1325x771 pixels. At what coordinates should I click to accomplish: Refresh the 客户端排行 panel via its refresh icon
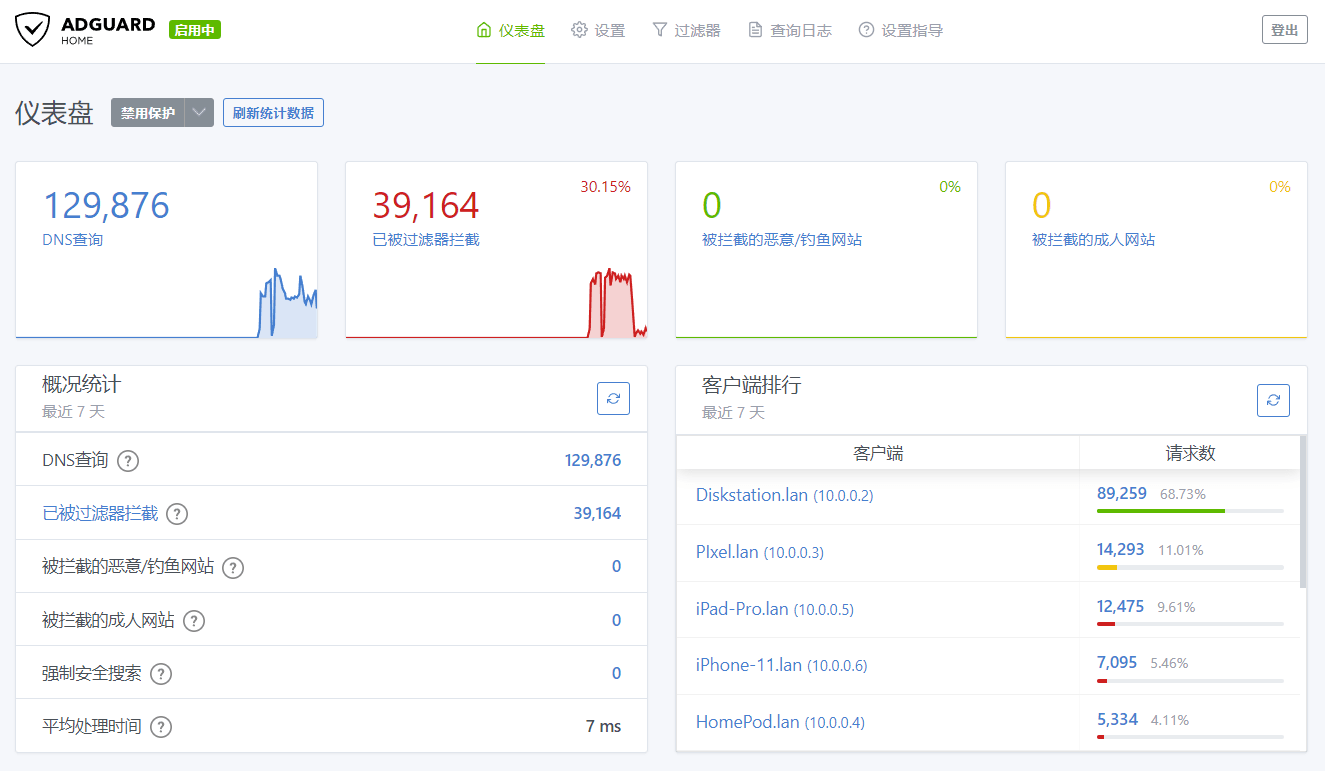(1273, 400)
